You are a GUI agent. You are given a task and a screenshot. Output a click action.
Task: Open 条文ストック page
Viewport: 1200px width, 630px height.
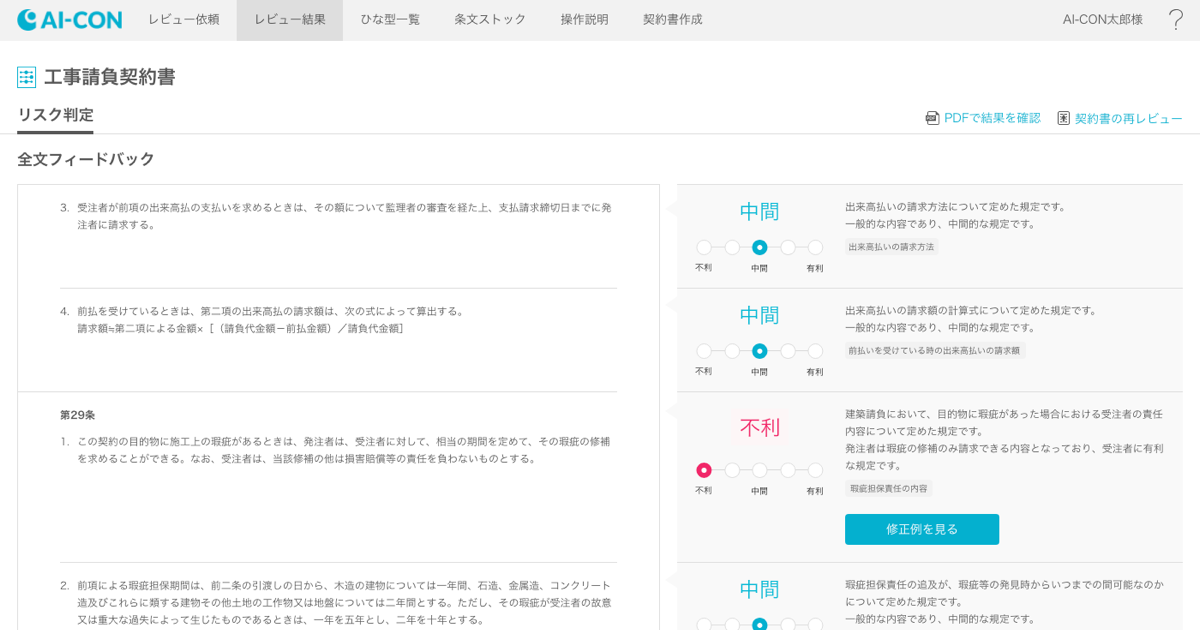[490, 20]
